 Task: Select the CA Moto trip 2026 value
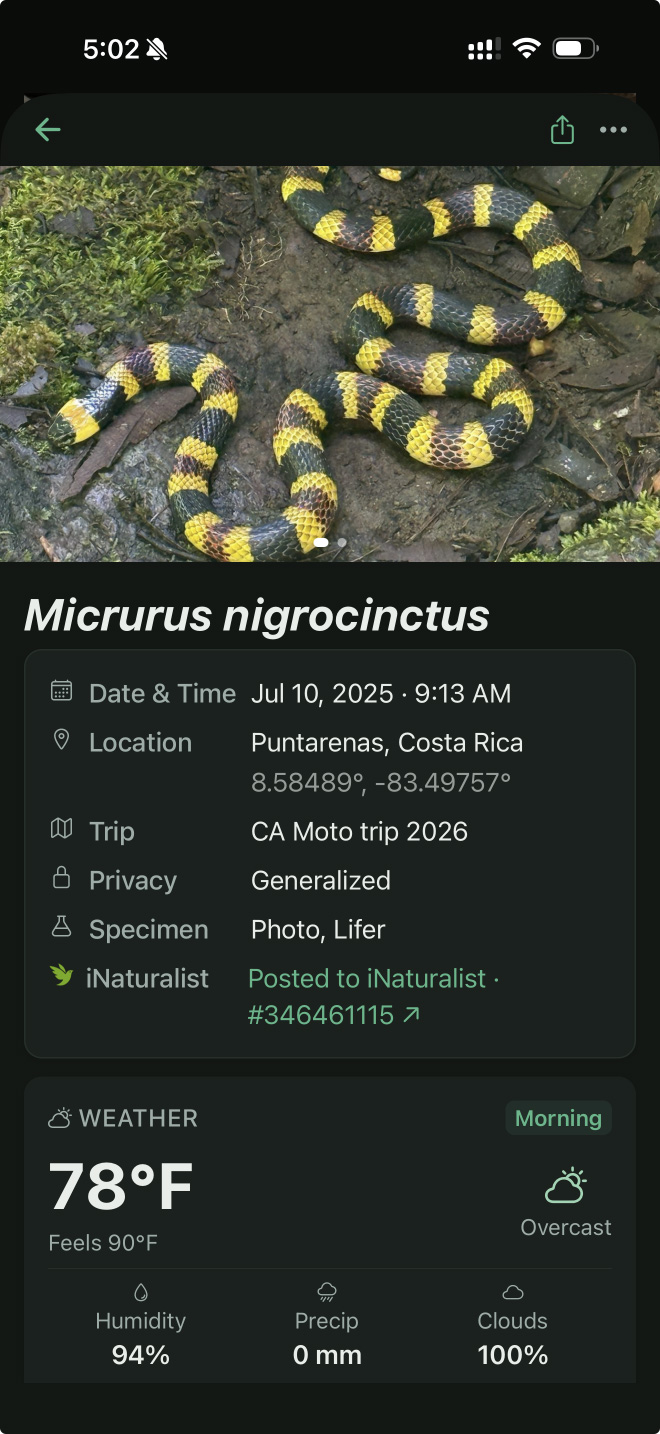click(359, 831)
